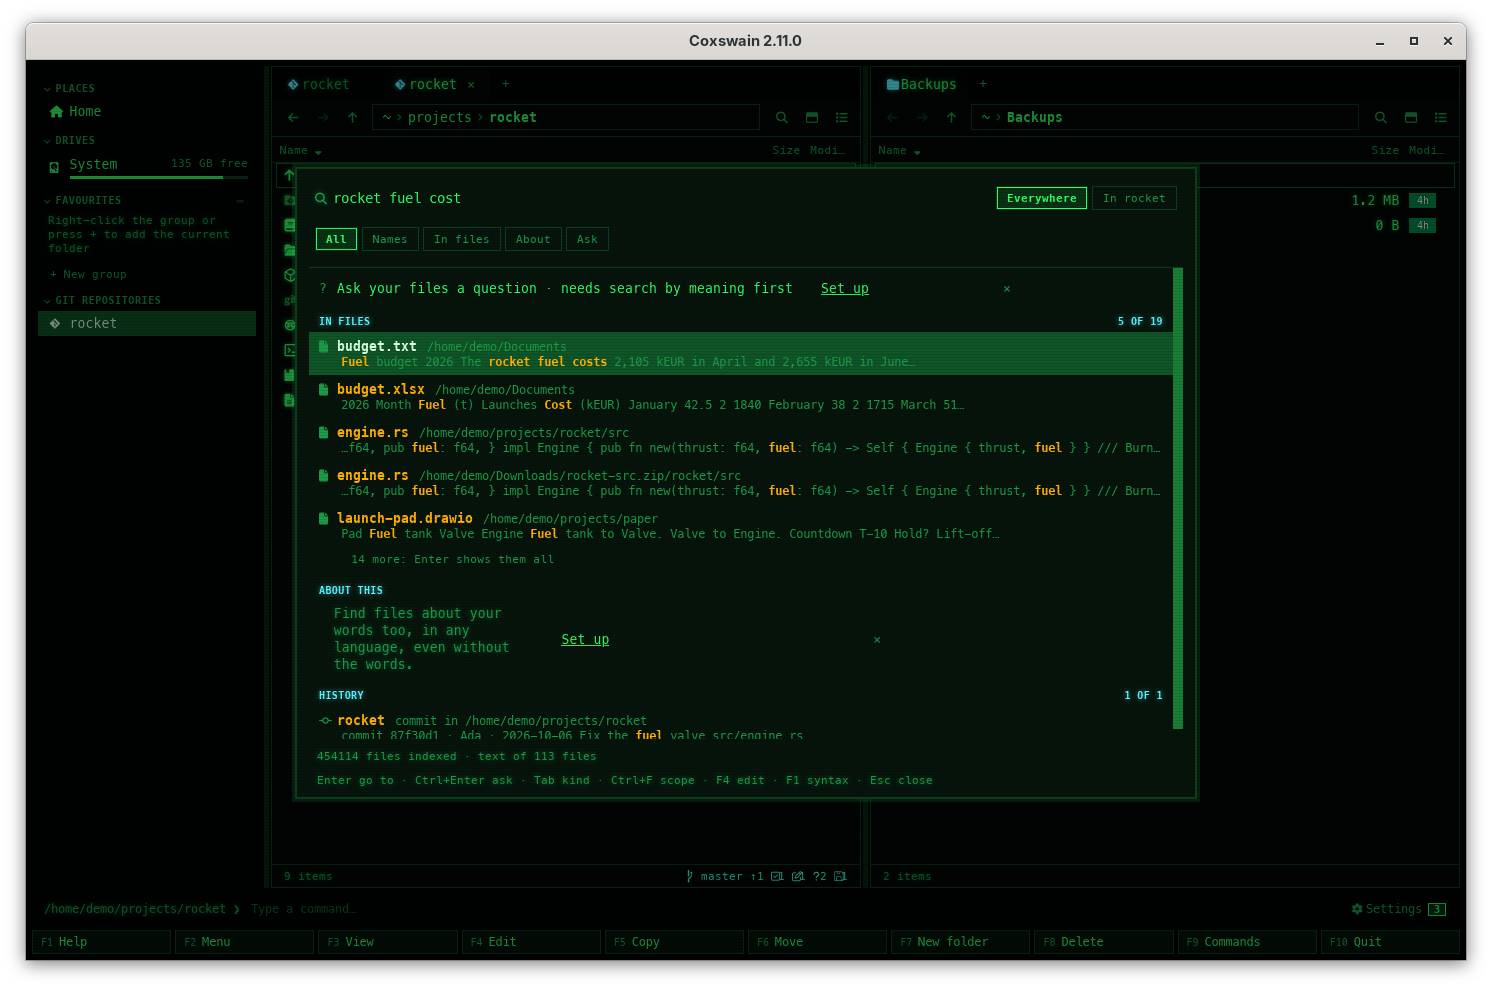Toggle preview panel icon in rocket pane

click(812, 118)
